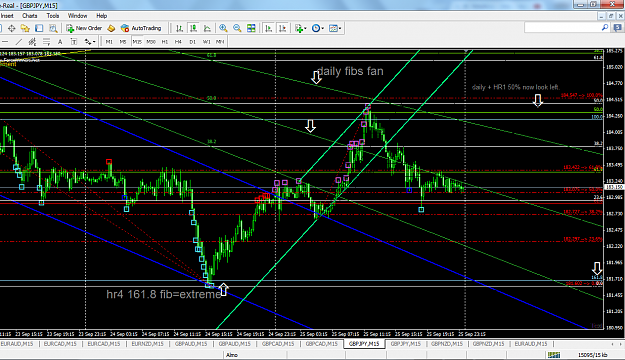Switch timeframe to MN
The image size is (625, 360).
[x=220, y=42]
